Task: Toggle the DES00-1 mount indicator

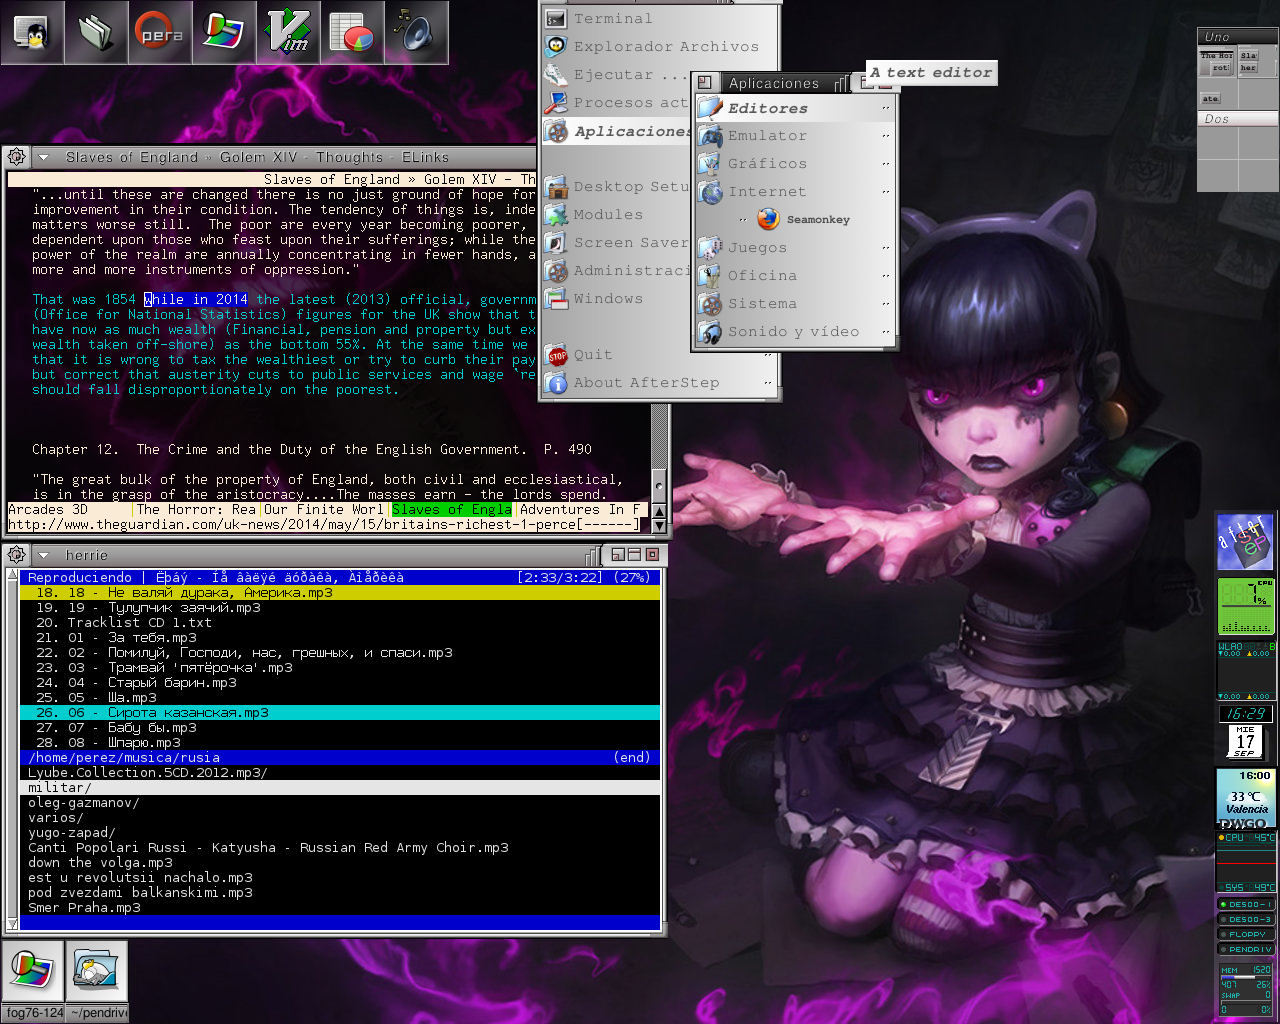Action: 1246,904
